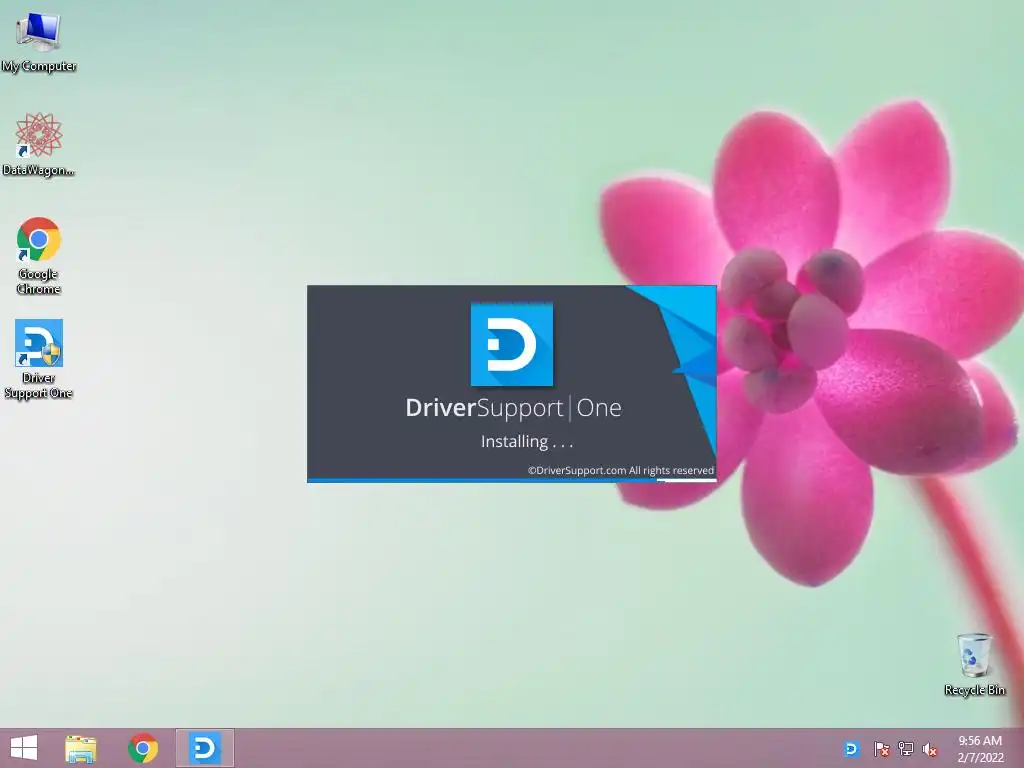Click the DriverSupport.com copyright text
Screen dimensions: 1024x768
[x=621, y=470]
